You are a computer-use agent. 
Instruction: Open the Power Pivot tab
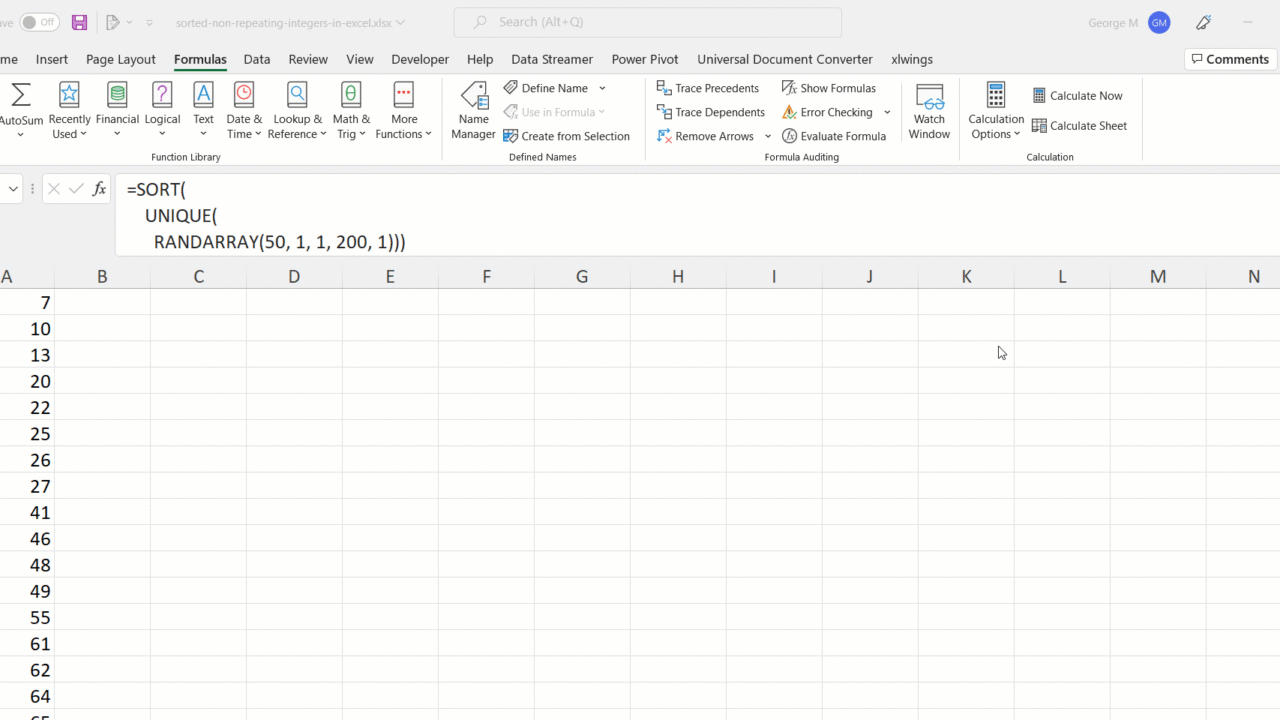(x=644, y=59)
